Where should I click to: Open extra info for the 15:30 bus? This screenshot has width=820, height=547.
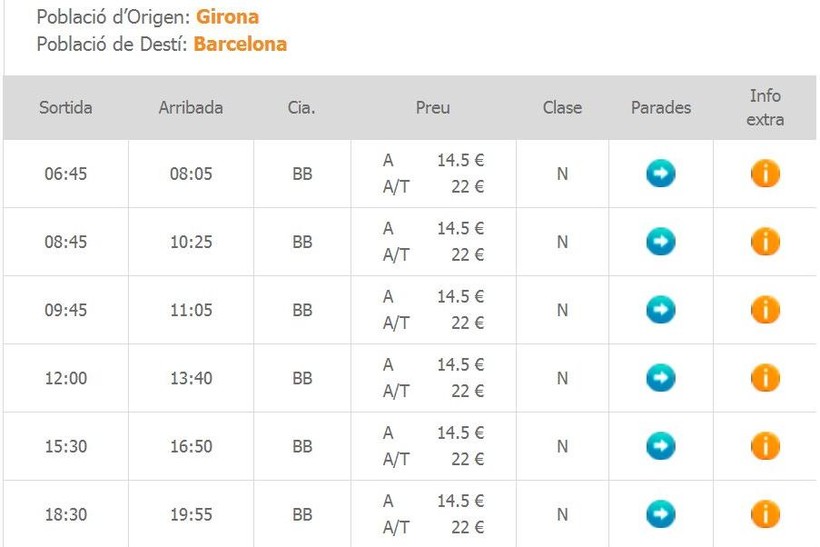tap(765, 446)
